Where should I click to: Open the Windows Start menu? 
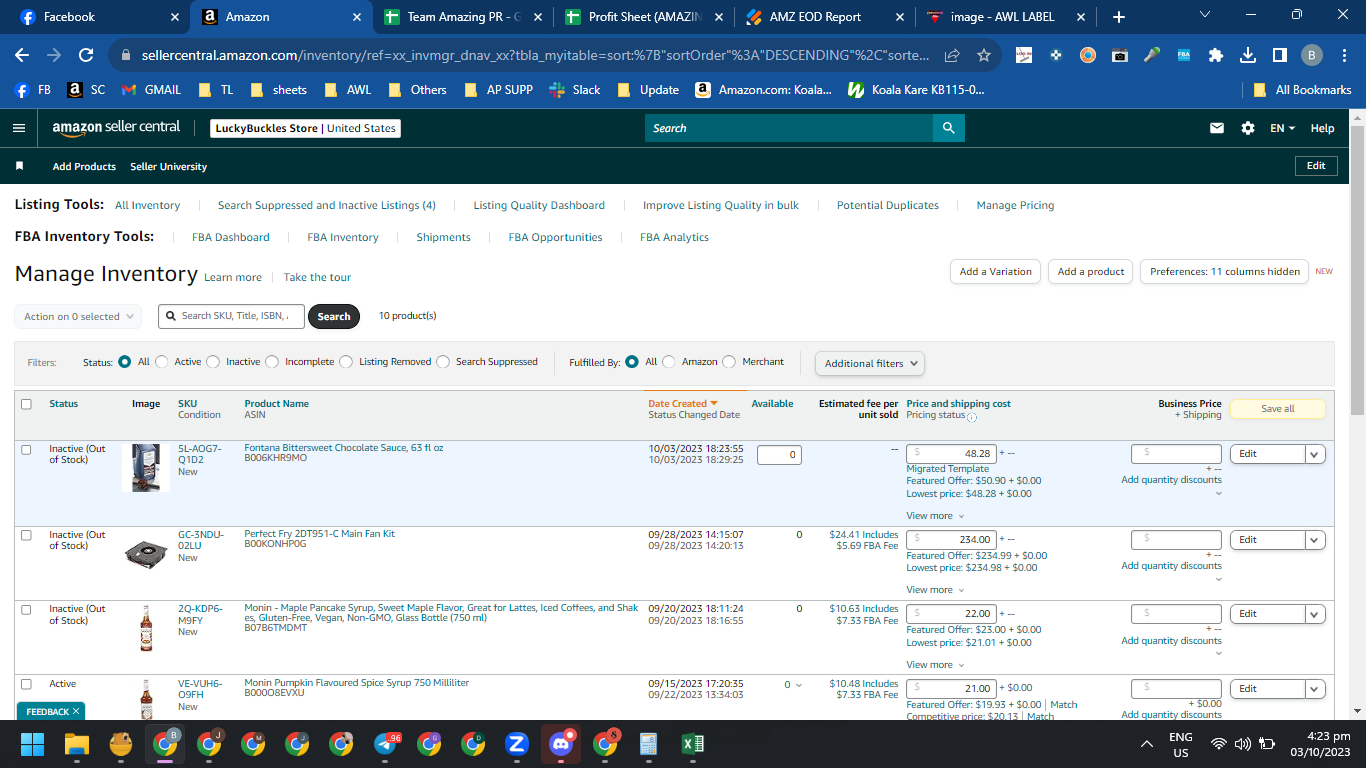coord(33,744)
